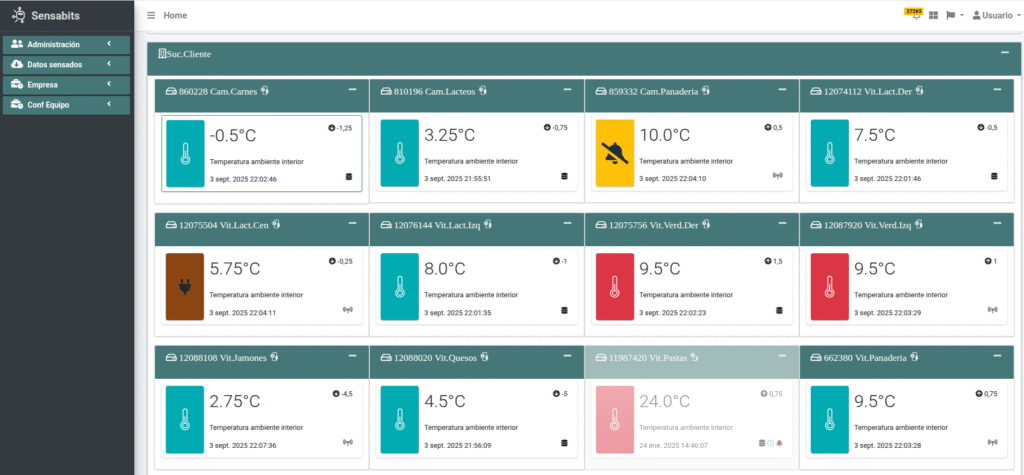Click the database icon in Cam.Carnes card
Screen dimensions: 1024x475
[348, 177]
